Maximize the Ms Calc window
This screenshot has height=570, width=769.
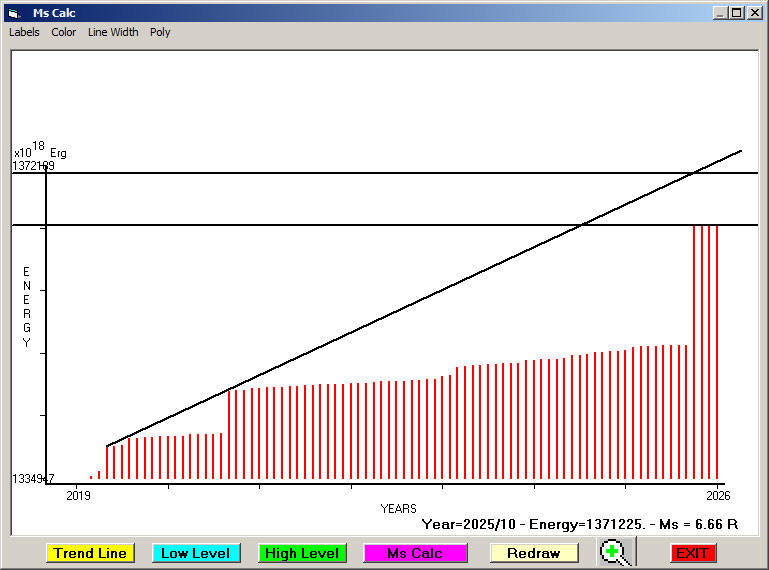tap(737, 13)
